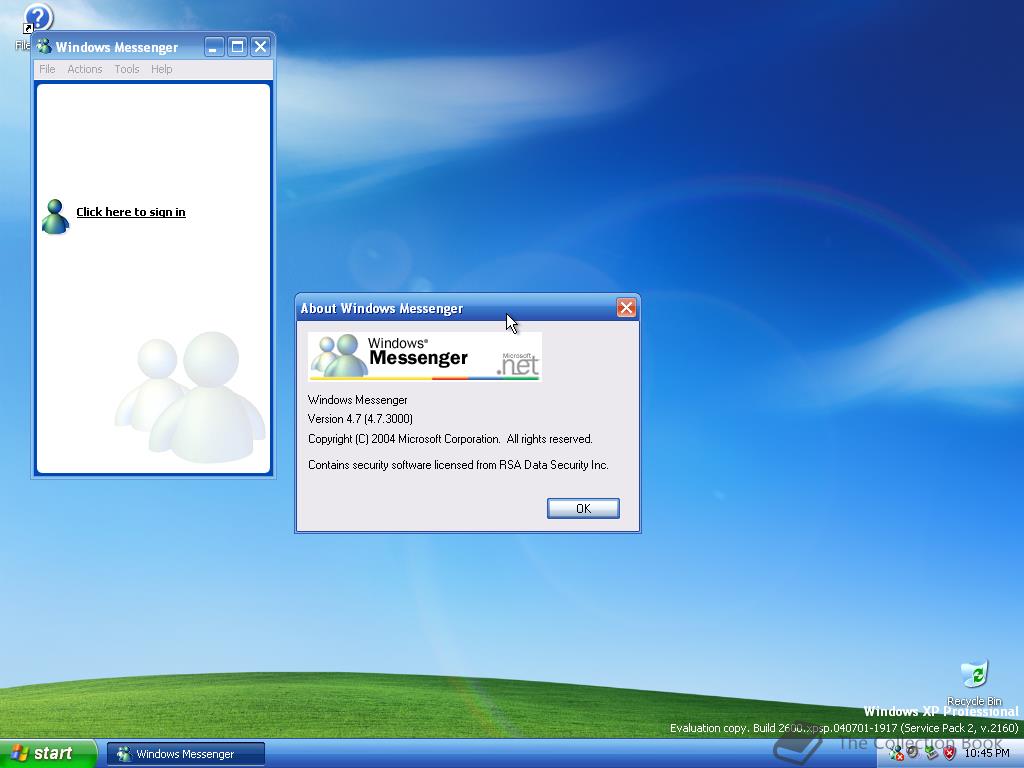Open the Start menu
This screenshot has width=1024, height=768.
[48, 754]
